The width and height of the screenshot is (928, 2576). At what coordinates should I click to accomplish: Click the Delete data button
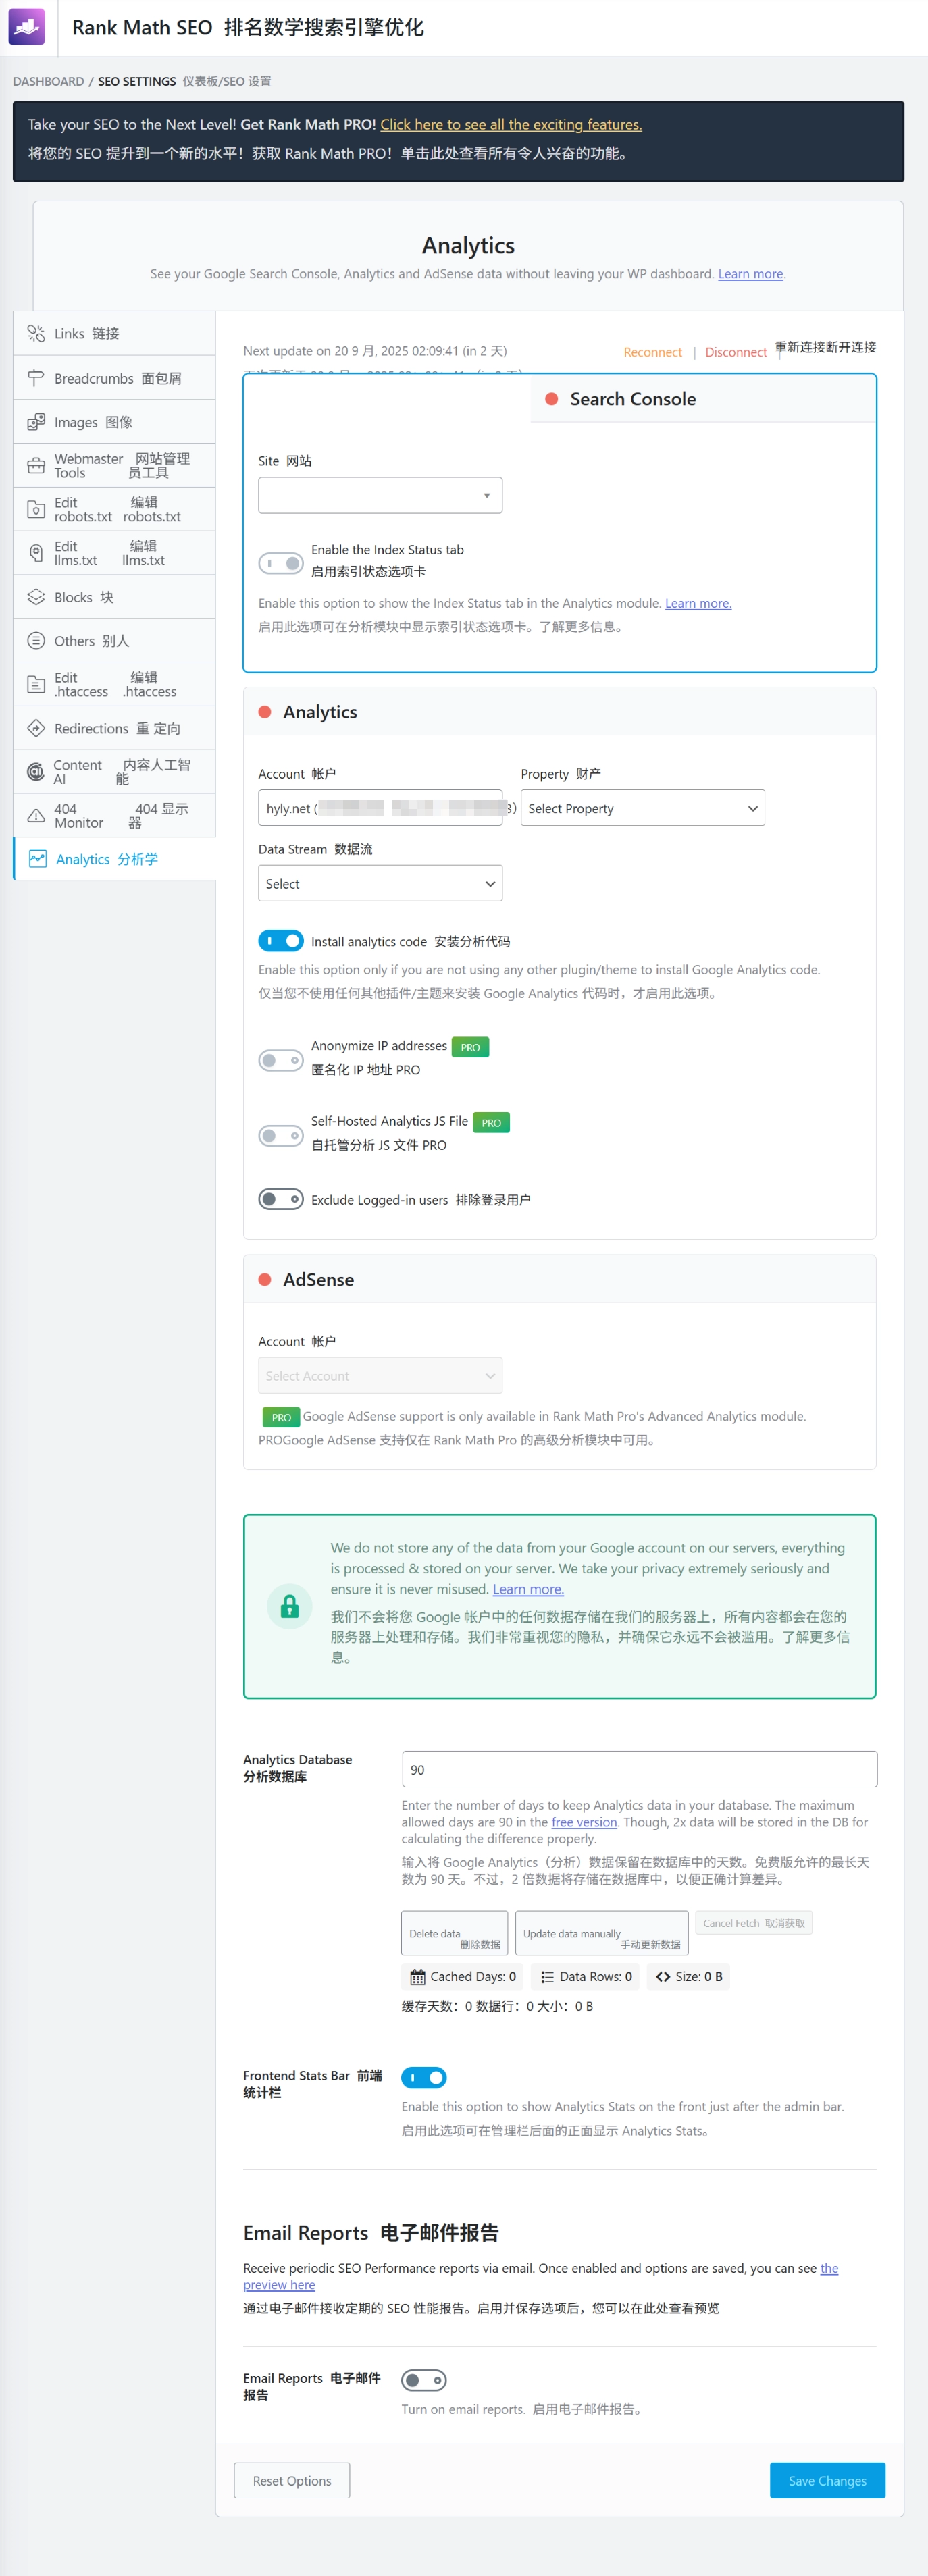point(455,1933)
